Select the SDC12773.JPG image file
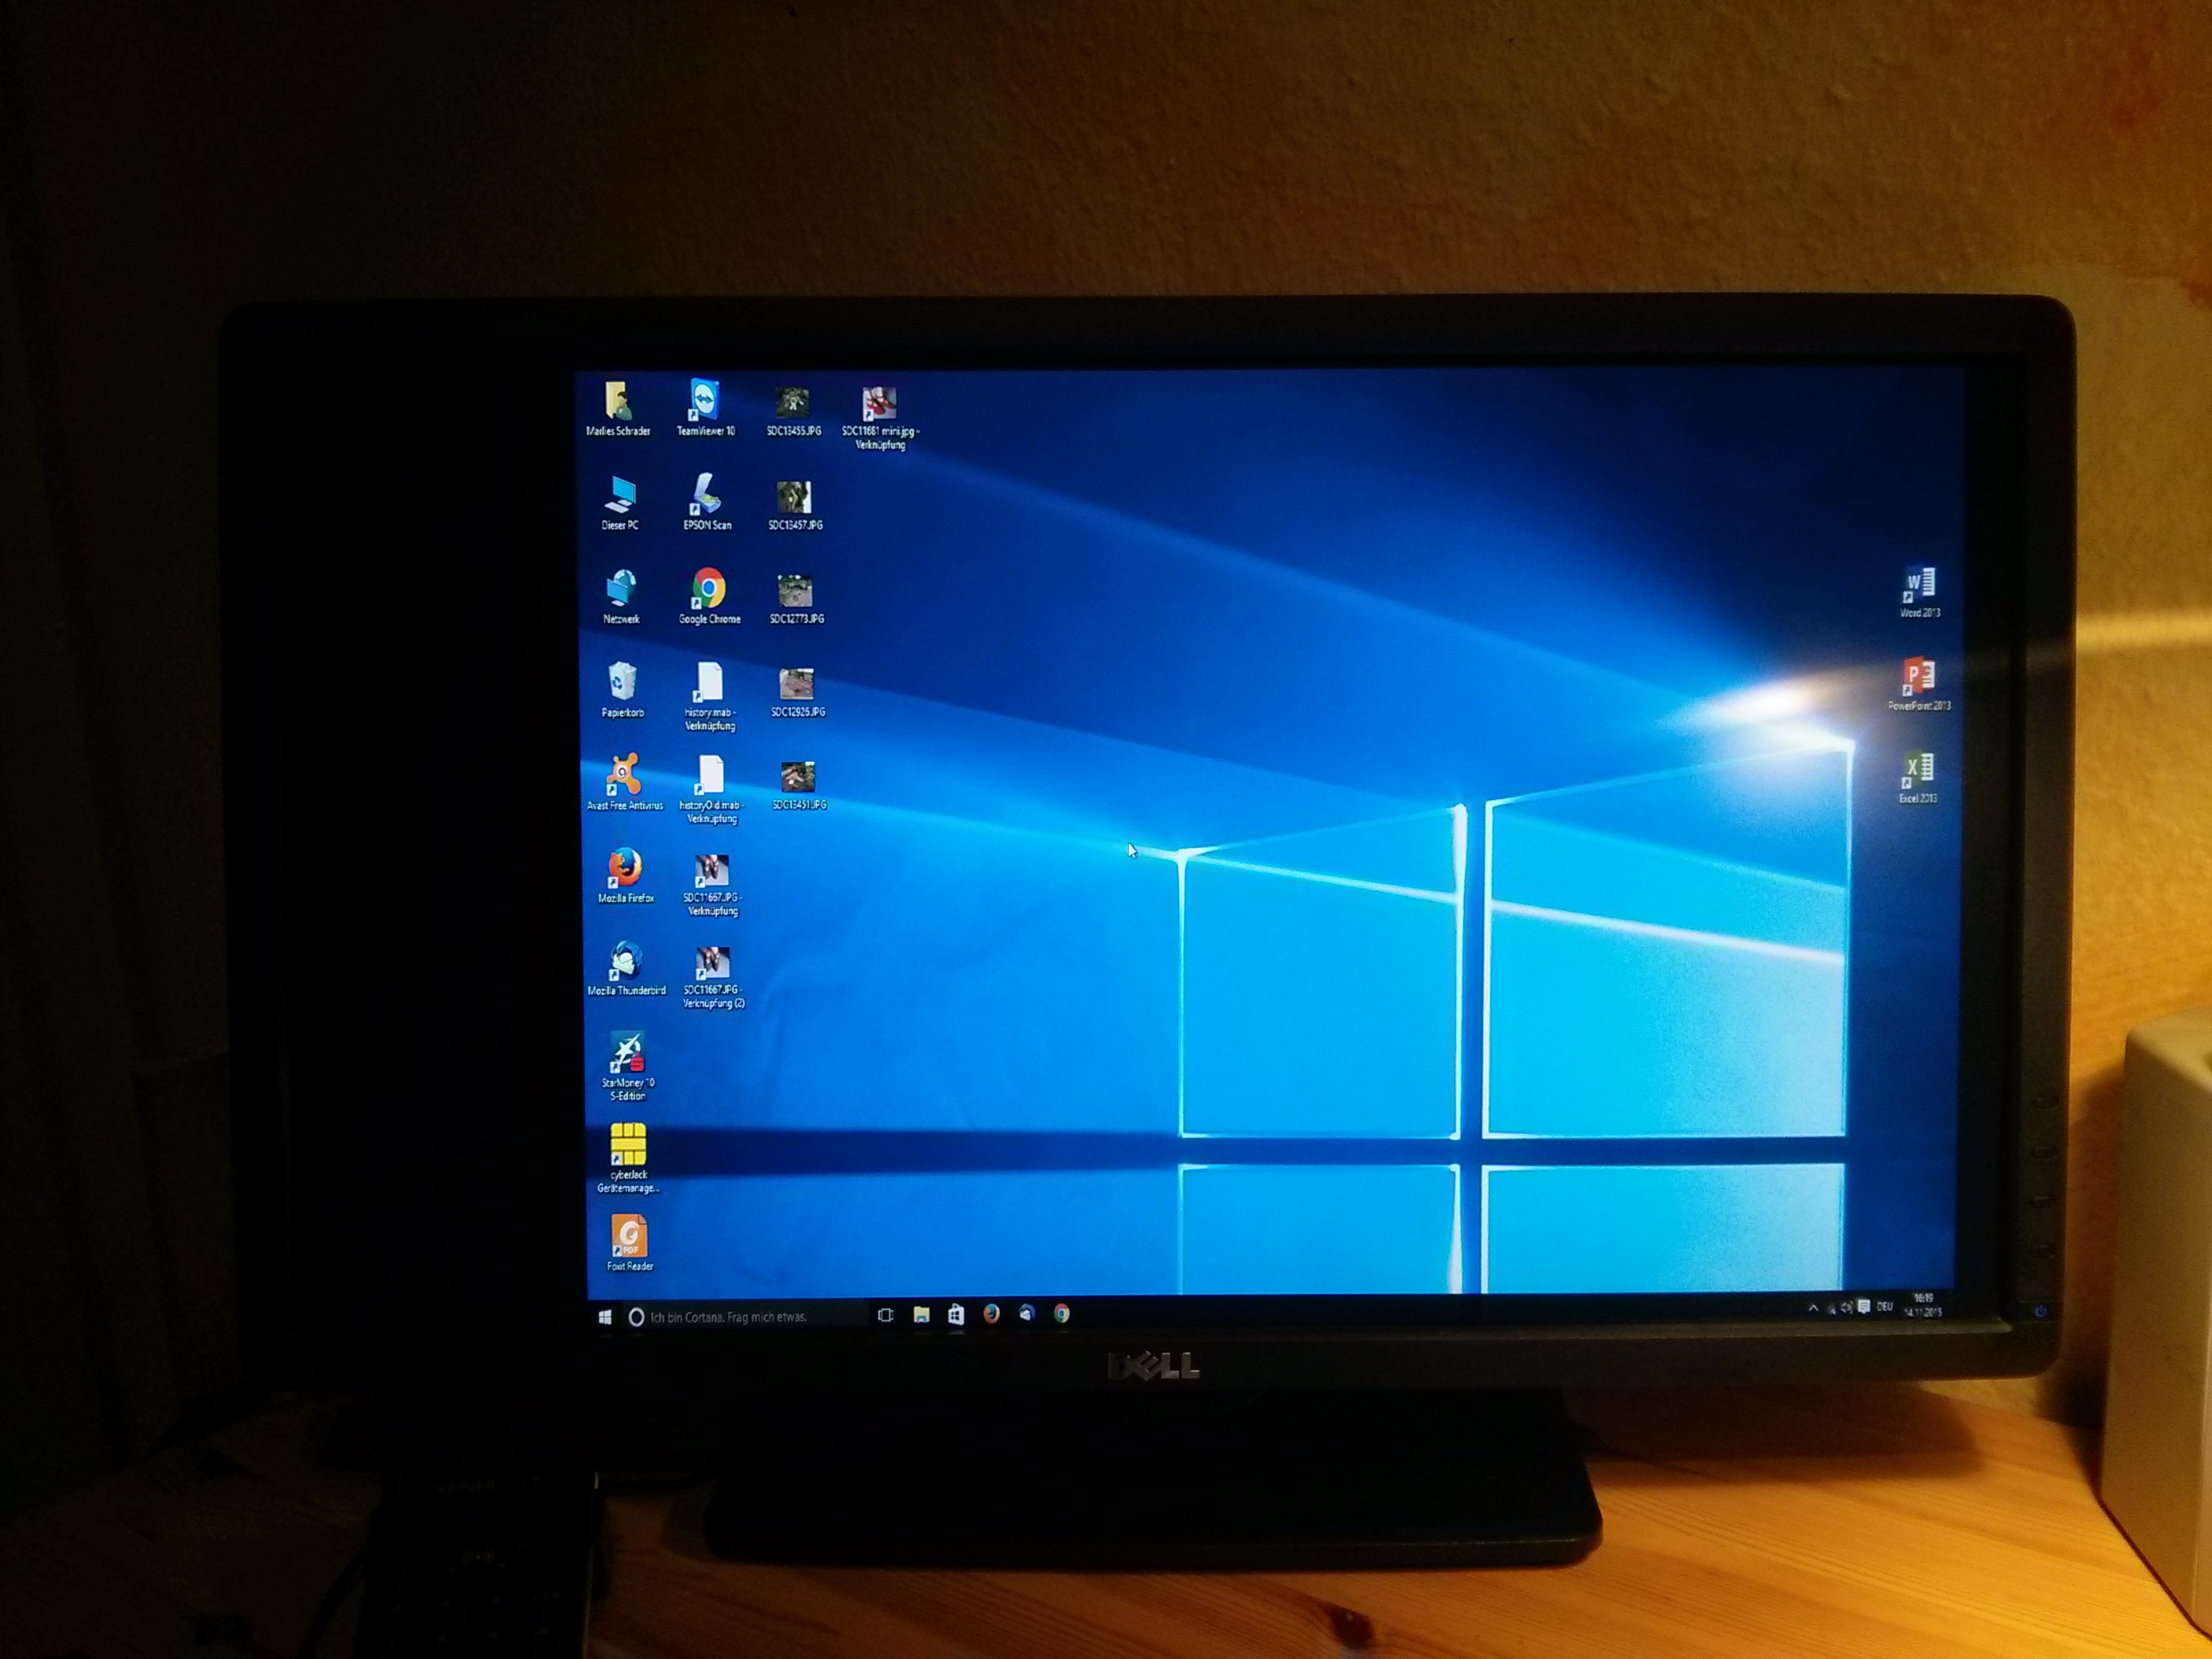Screen dimensions: 2212x1659 [x=796, y=591]
